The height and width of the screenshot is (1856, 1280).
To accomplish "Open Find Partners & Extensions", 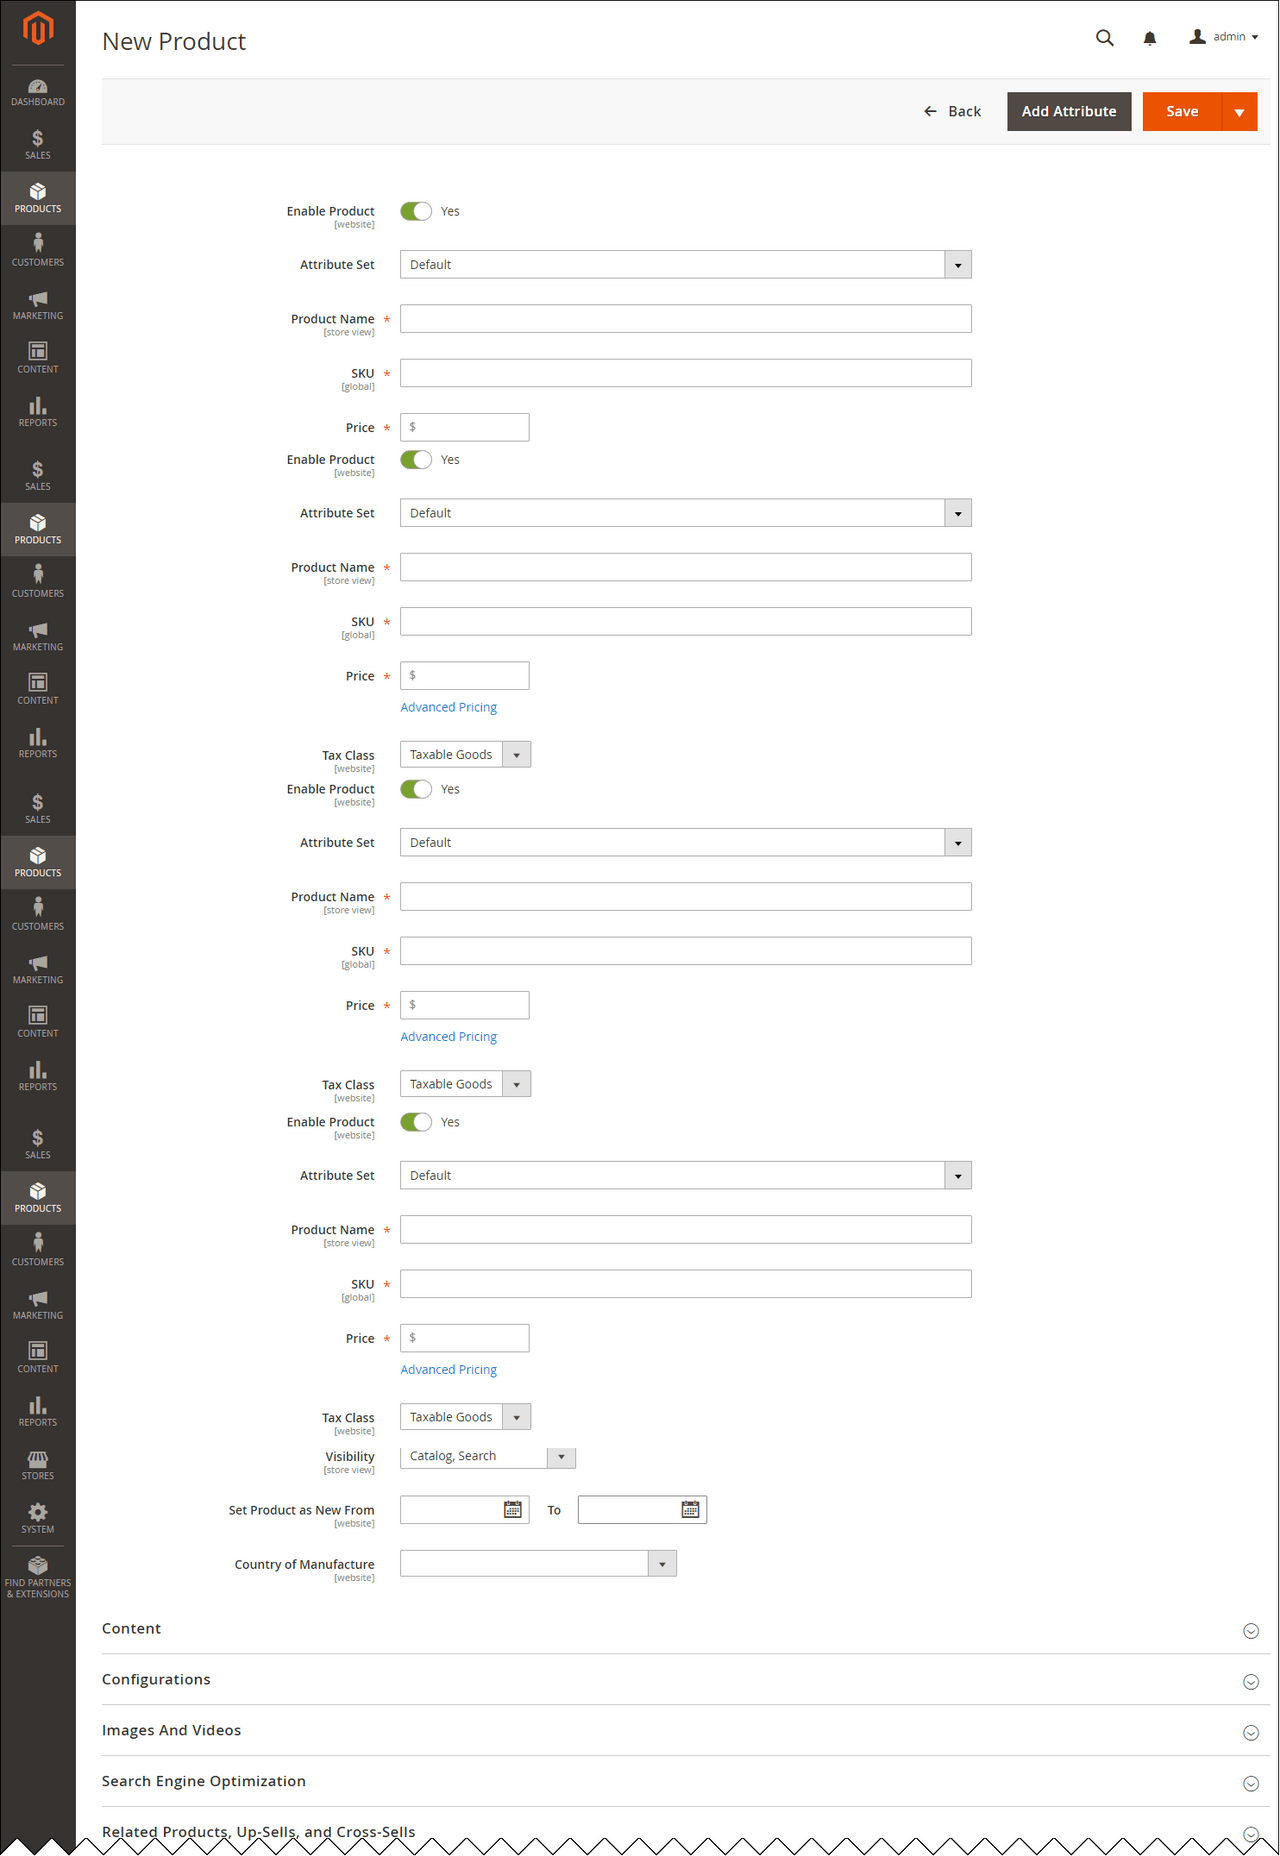I will [38, 1577].
